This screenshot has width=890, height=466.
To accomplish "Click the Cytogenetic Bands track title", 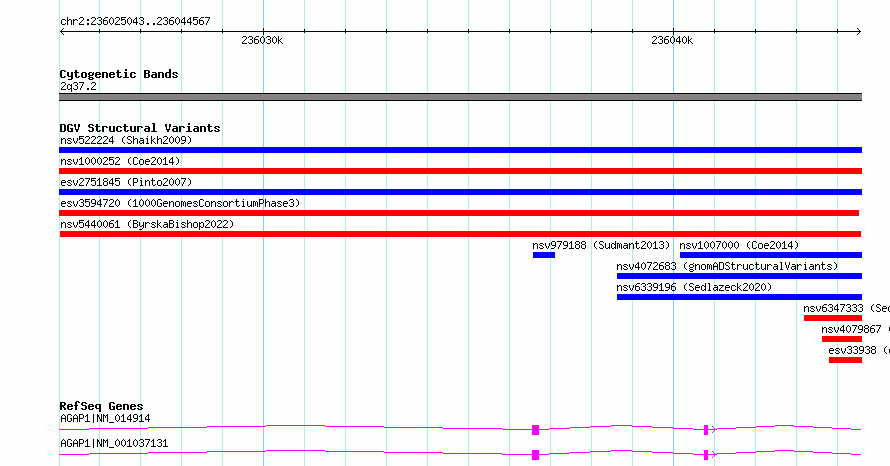I will coord(119,74).
